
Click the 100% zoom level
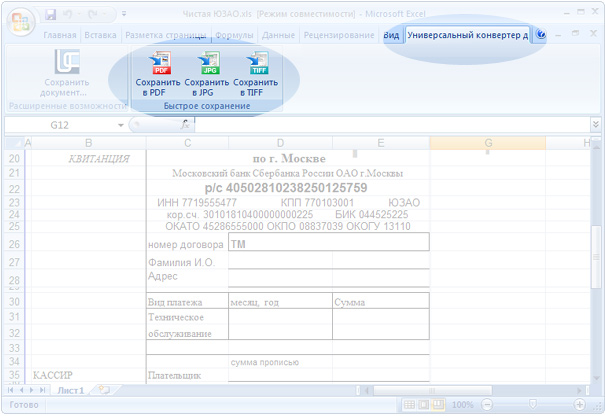click(x=463, y=405)
